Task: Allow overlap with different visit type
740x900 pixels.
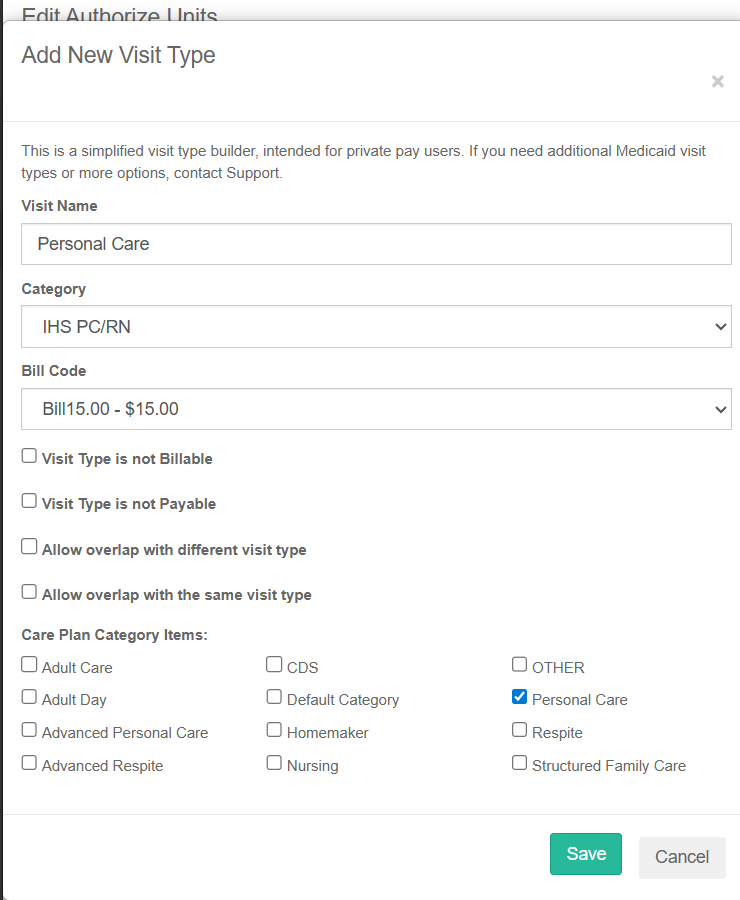Action: (30, 548)
